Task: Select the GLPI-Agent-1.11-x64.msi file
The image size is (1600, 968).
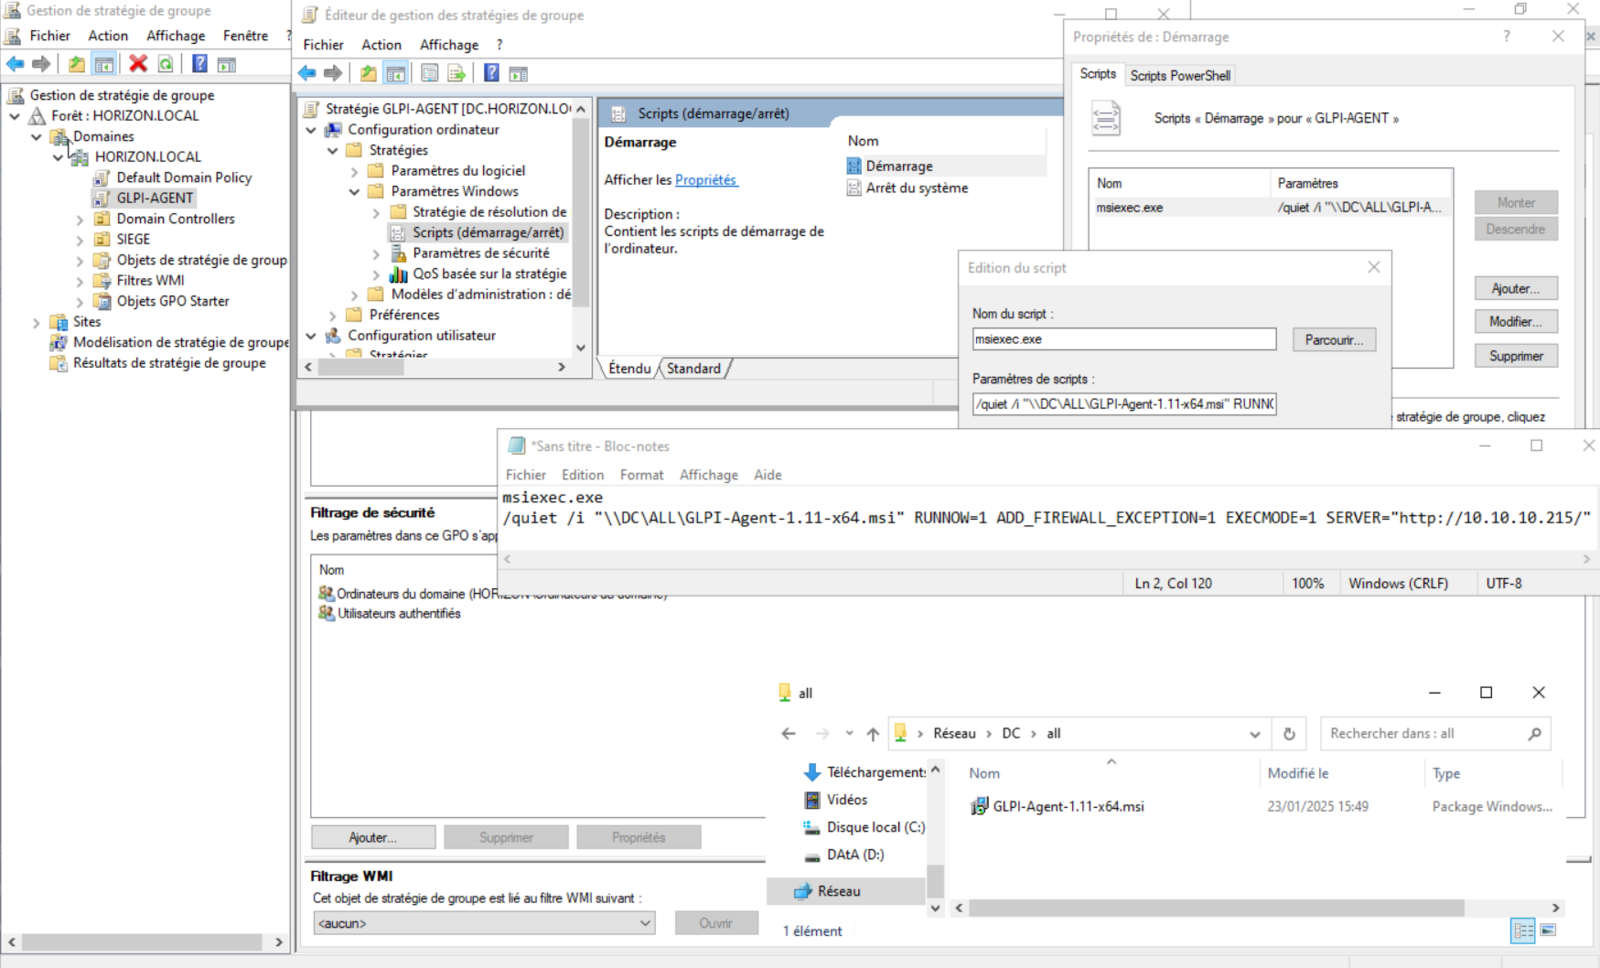Action: coord(1067,806)
